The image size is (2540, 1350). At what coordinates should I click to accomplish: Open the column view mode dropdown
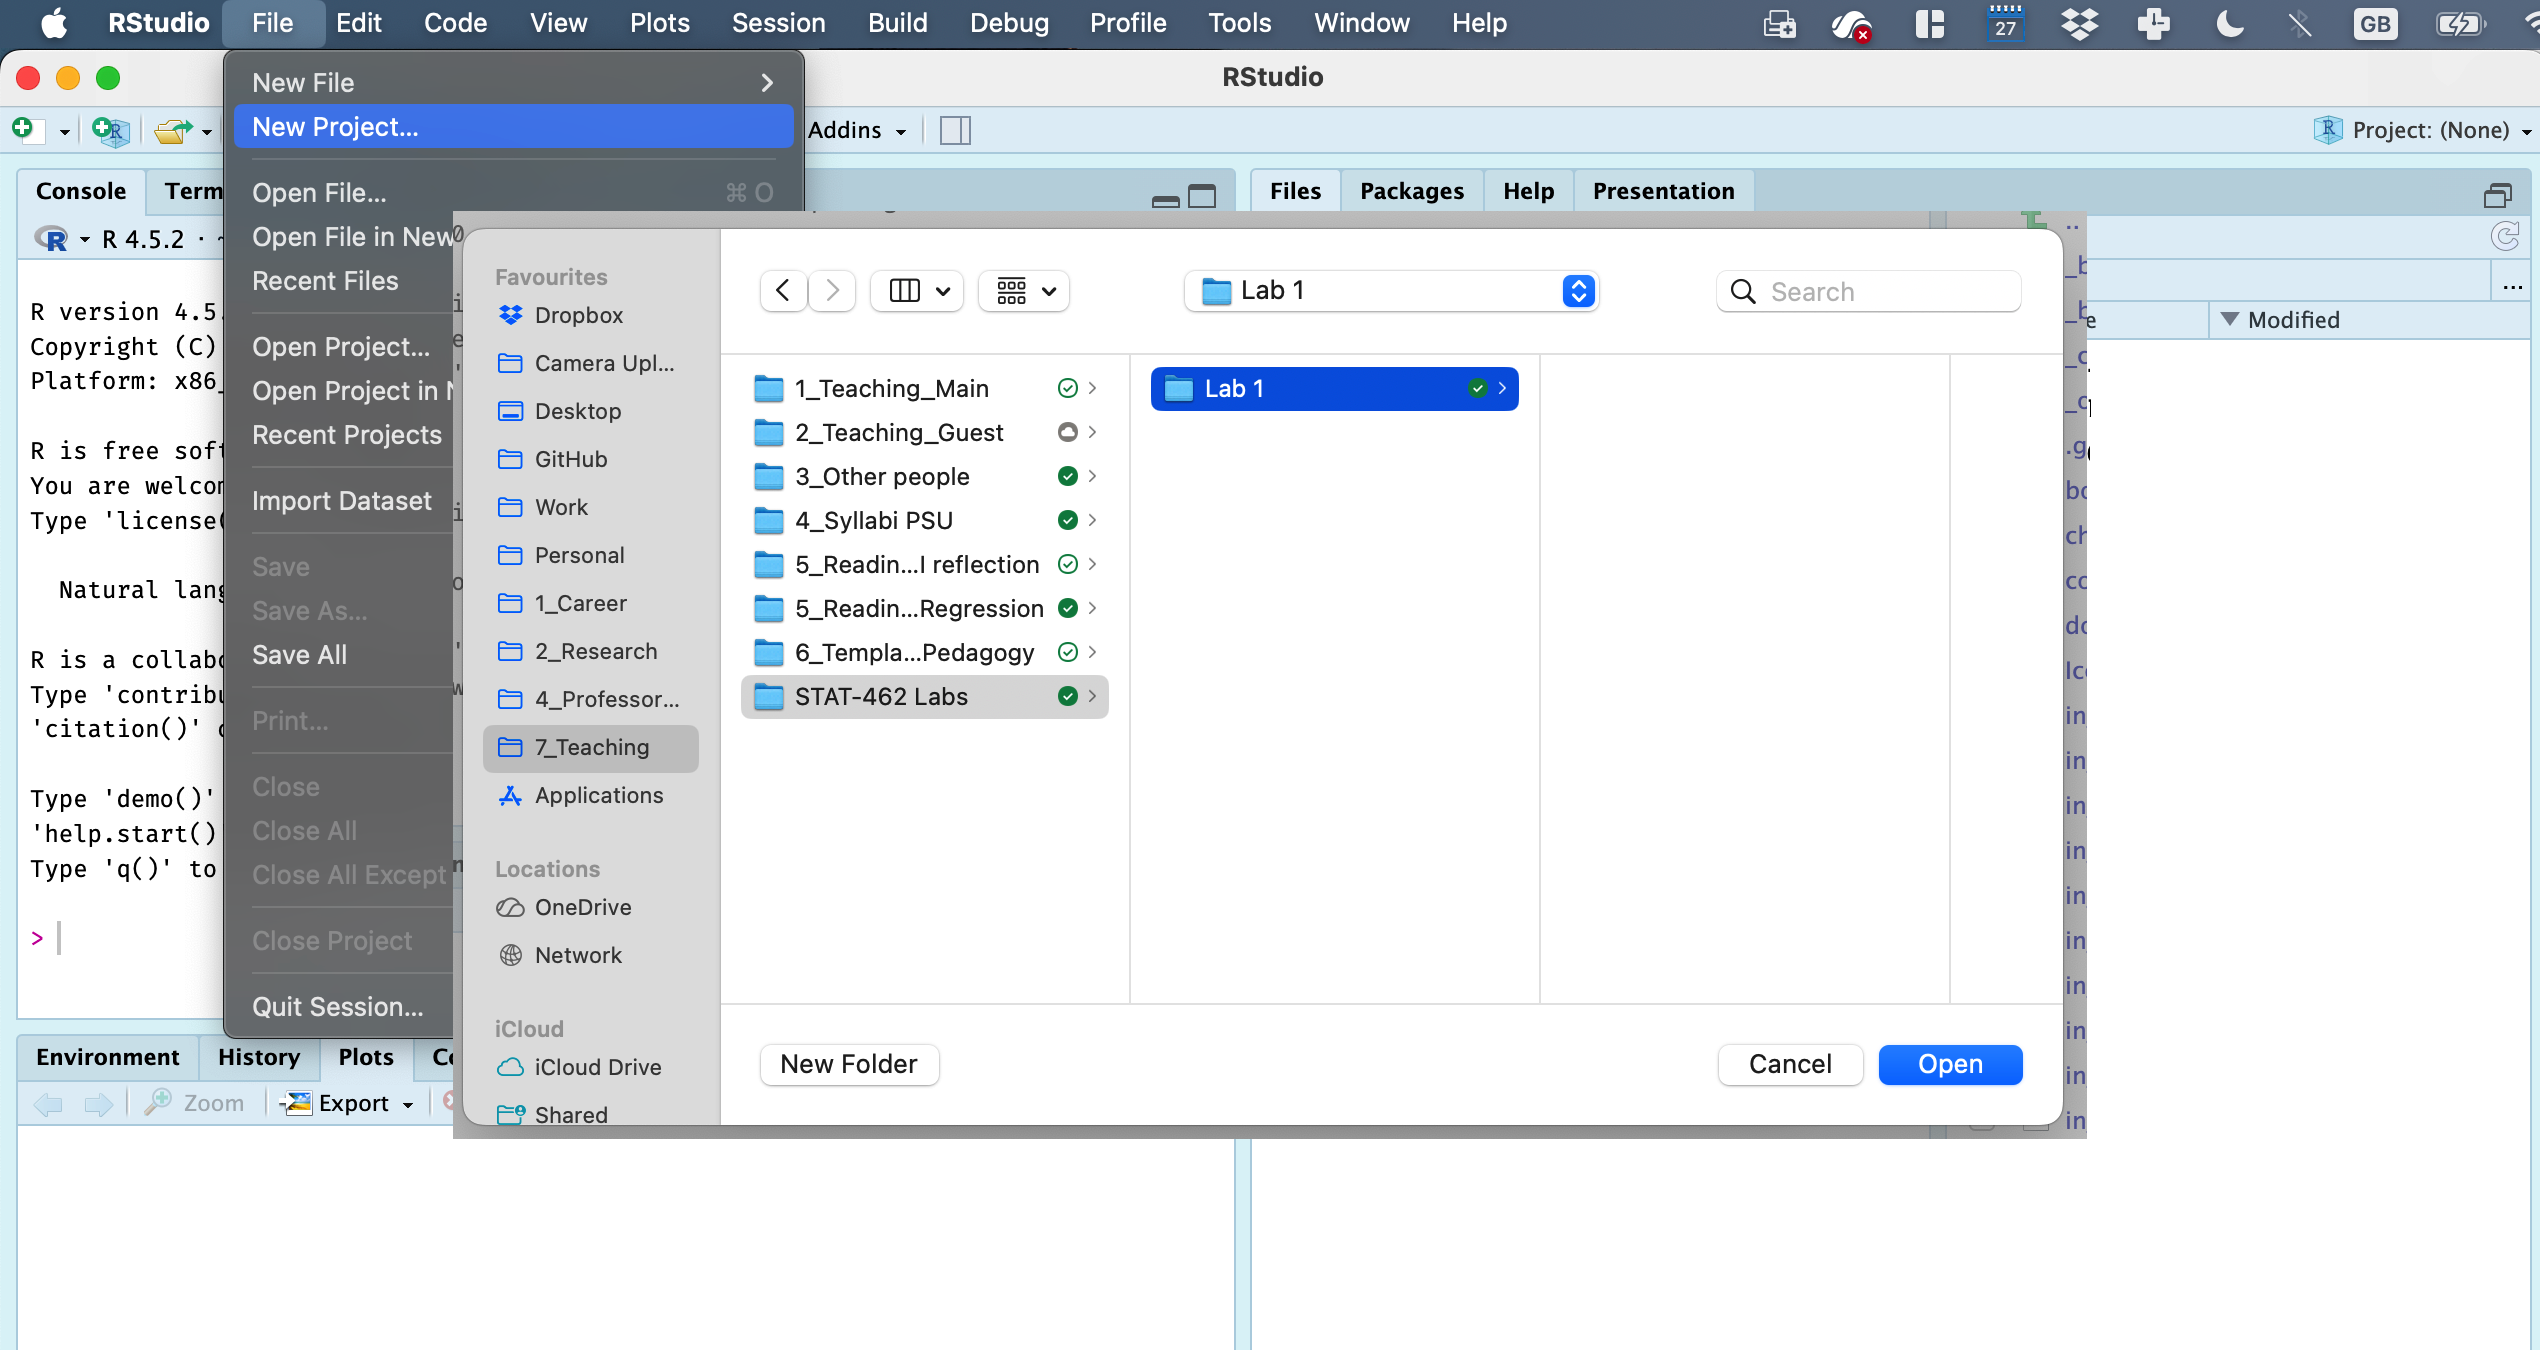tap(917, 291)
